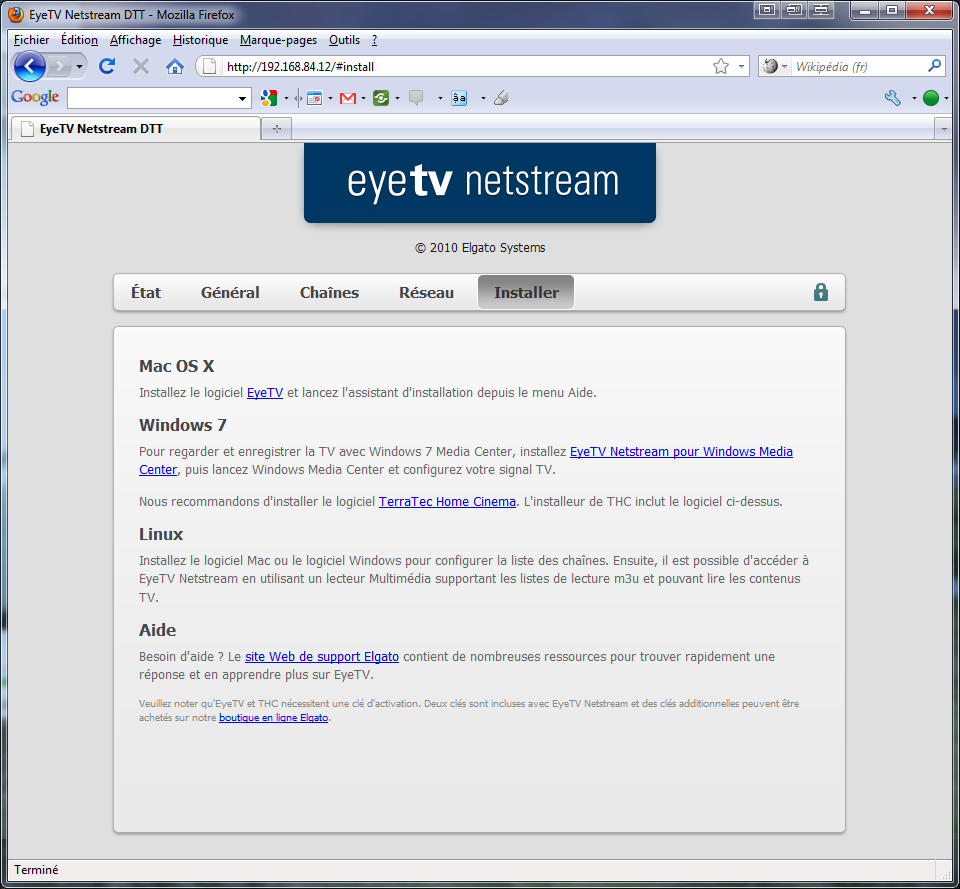Go back with the blue back arrow
The width and height of the screenshot is (960, 889).
pyautogui.click(x=29, y=66)
